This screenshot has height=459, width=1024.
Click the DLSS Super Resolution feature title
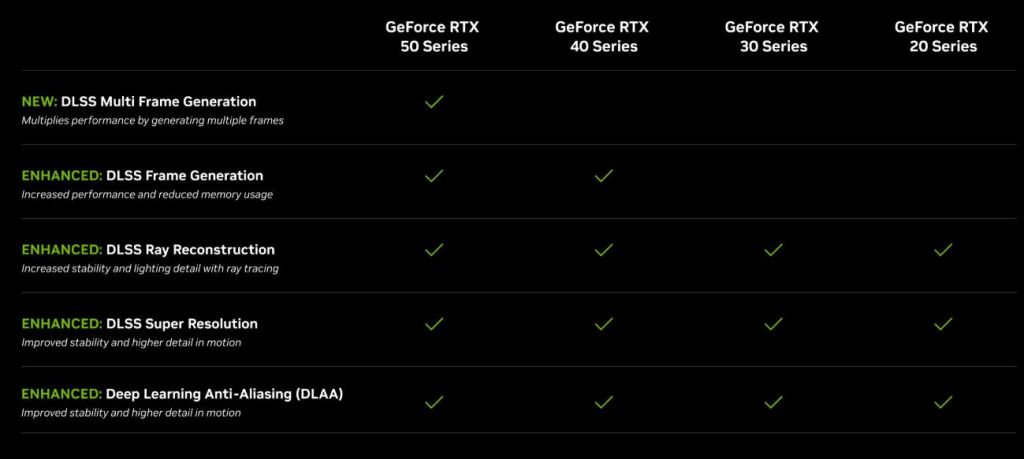point(181,323)
